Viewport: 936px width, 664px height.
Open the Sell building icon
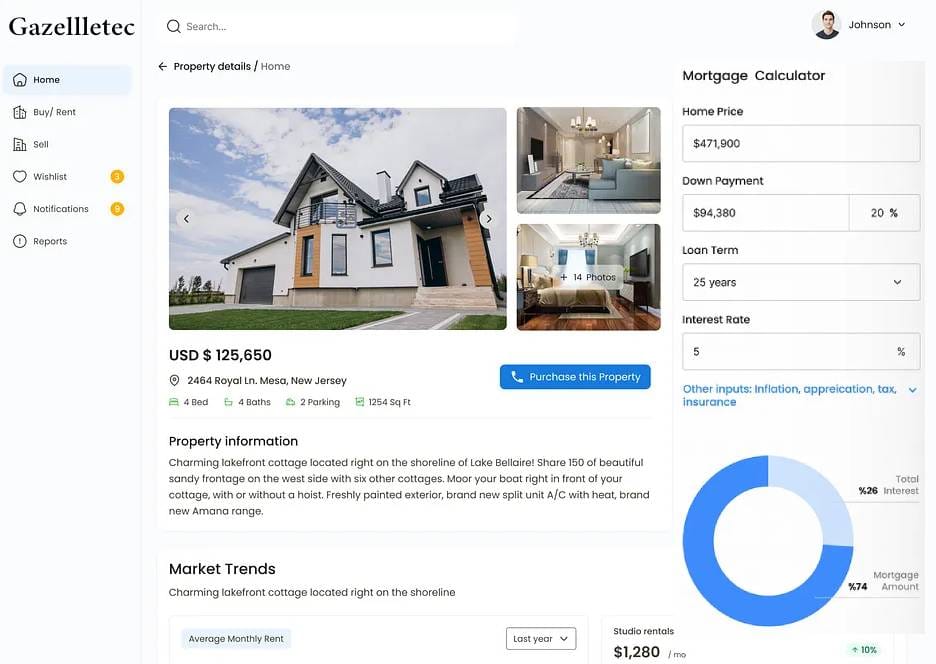[20, 144]
